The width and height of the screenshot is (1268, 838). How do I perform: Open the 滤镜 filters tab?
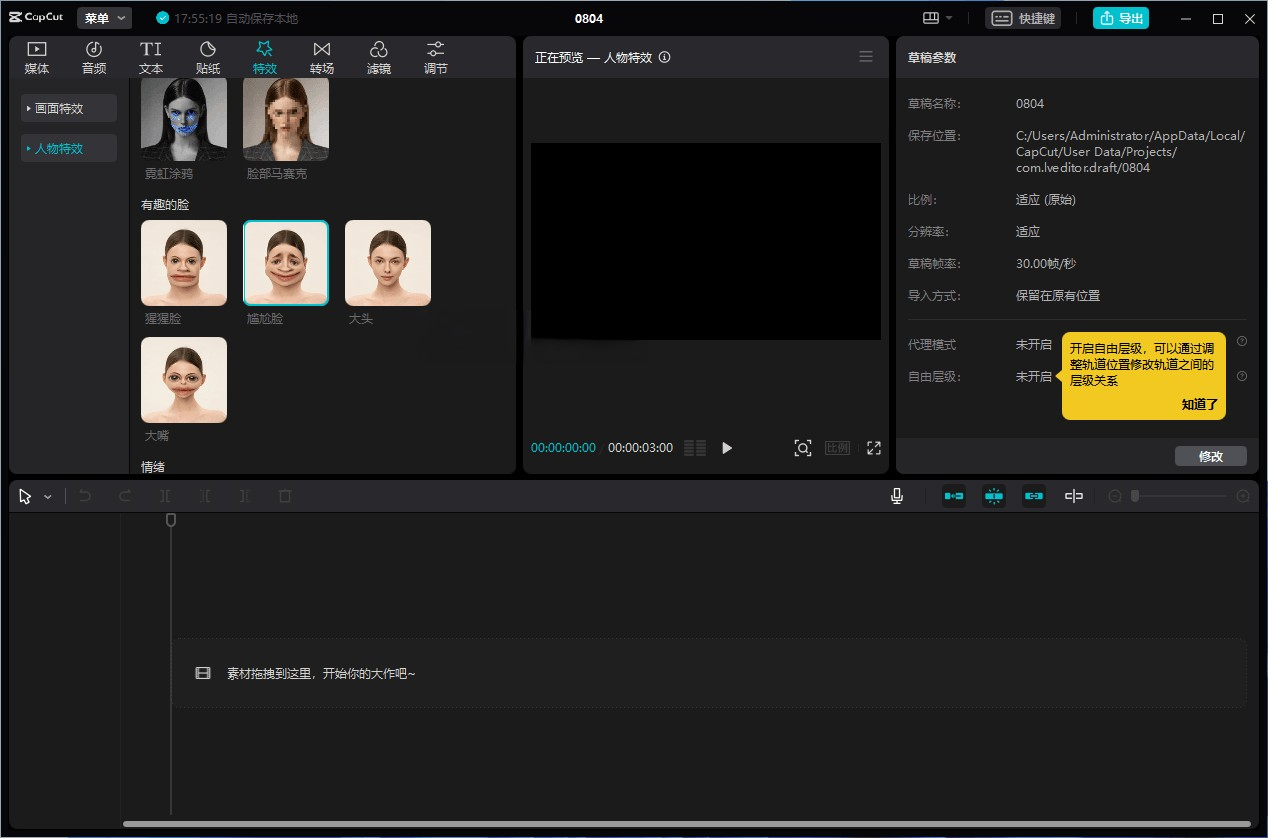click(x=379, y=58)
